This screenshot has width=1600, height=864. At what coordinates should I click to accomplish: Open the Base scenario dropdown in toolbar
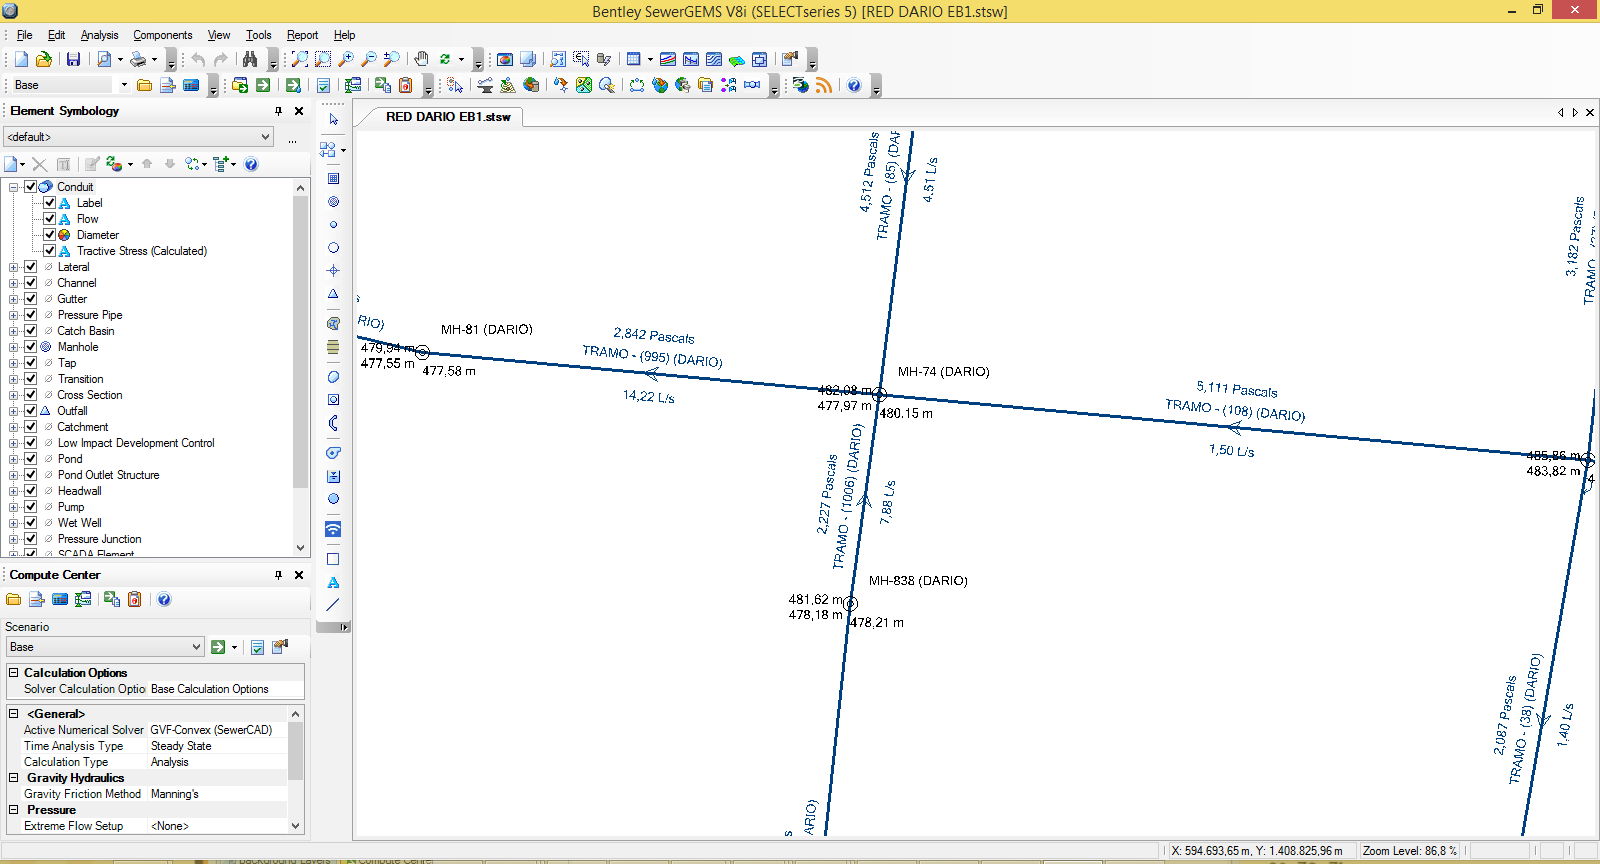(124, 86)
